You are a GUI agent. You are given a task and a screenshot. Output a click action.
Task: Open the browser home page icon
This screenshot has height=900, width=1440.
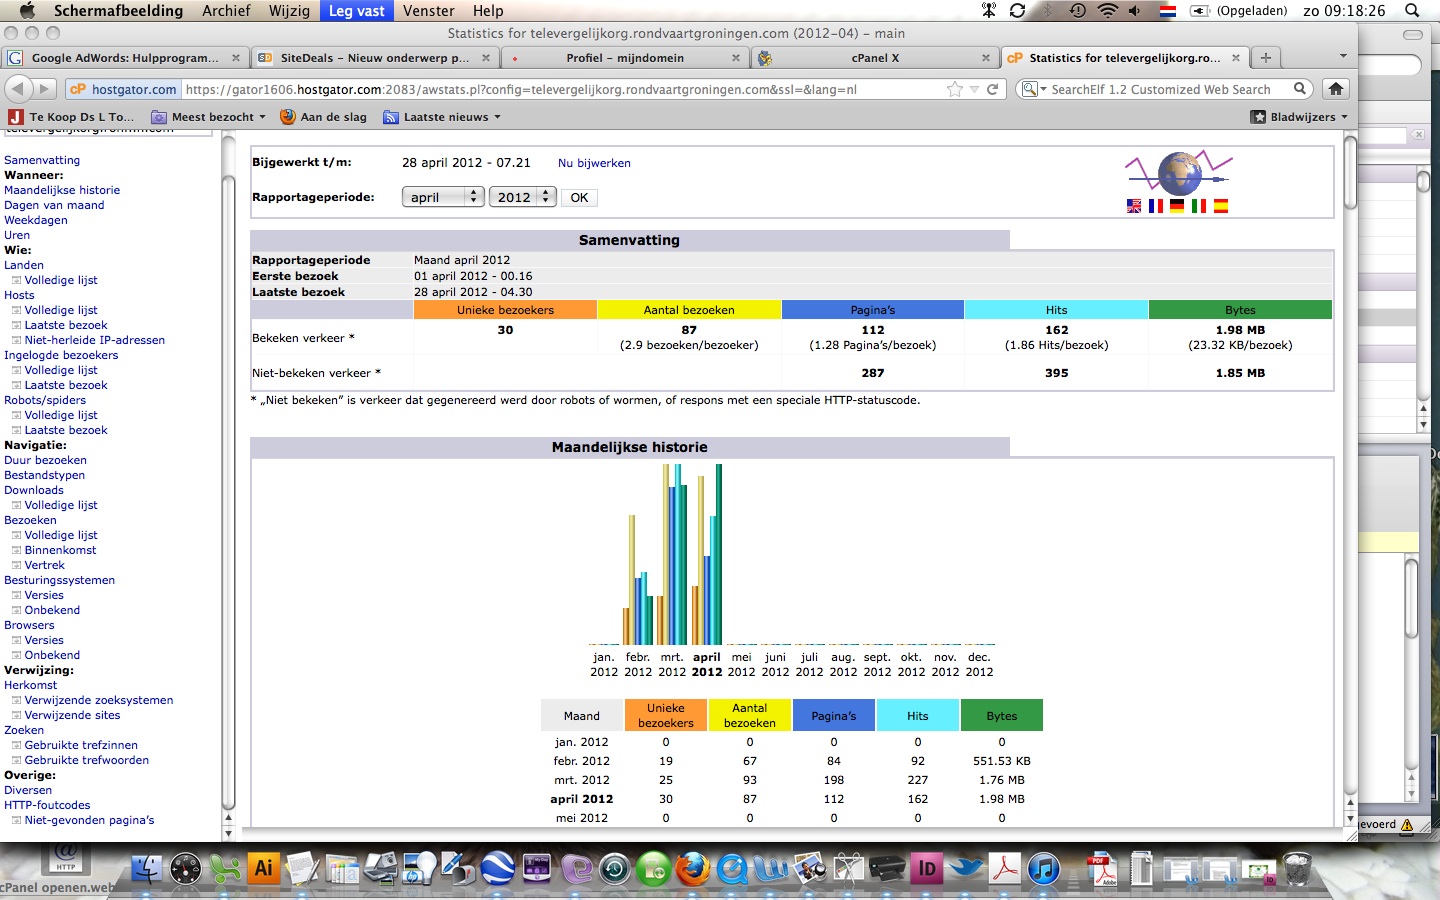[x=1336, y=89]
